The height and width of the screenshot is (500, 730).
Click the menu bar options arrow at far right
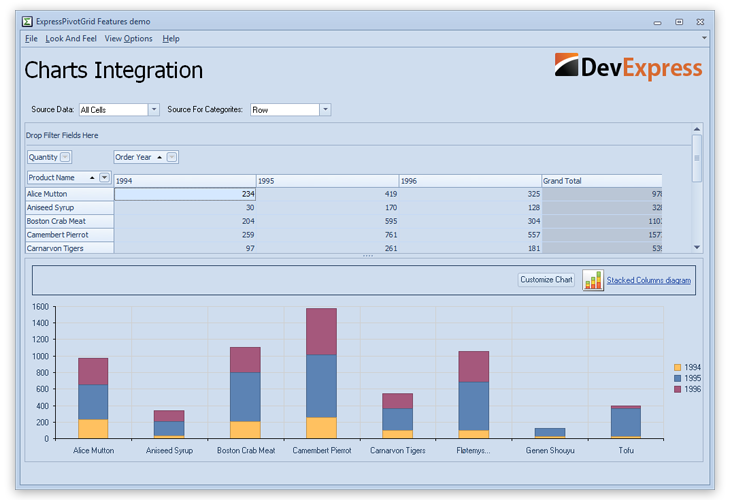coord(704,38)
